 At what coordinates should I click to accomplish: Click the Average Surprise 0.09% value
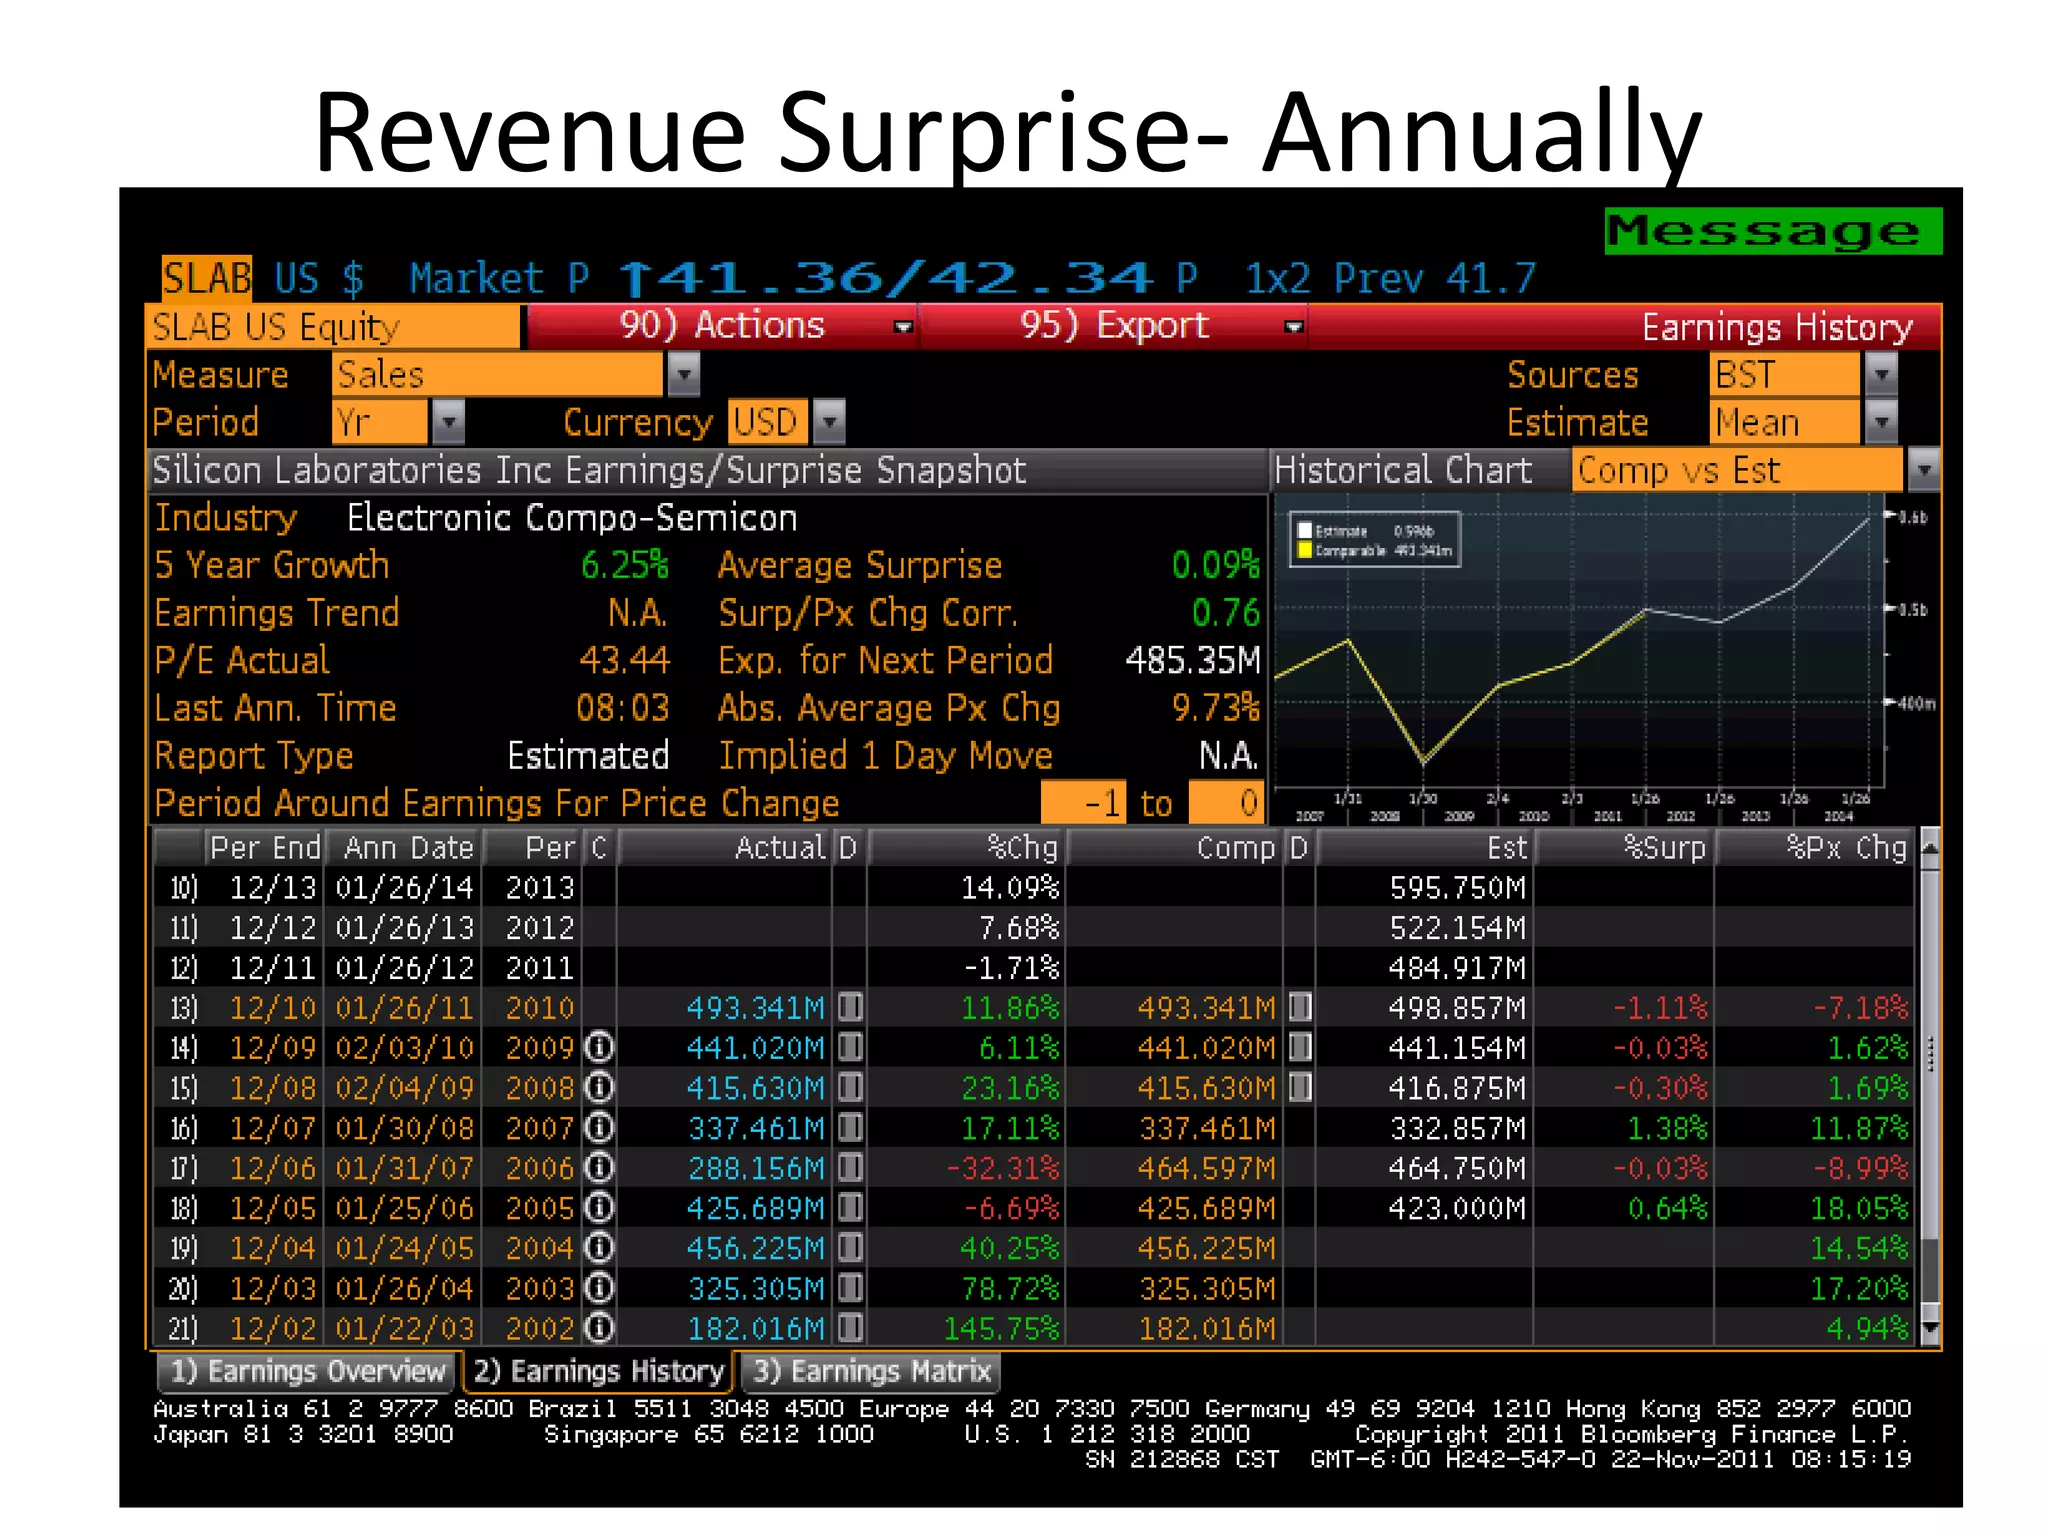click(x=1215, y=565)
